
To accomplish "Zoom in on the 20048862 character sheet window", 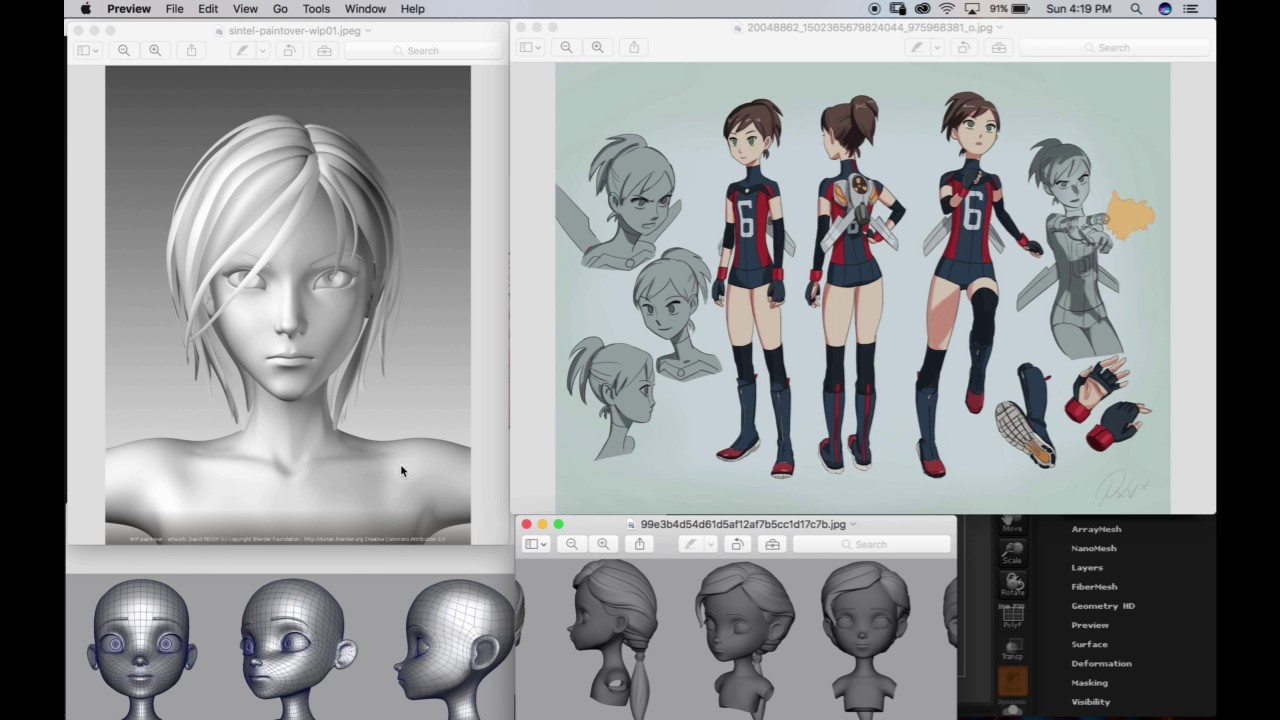I will (x=598, y=47).
